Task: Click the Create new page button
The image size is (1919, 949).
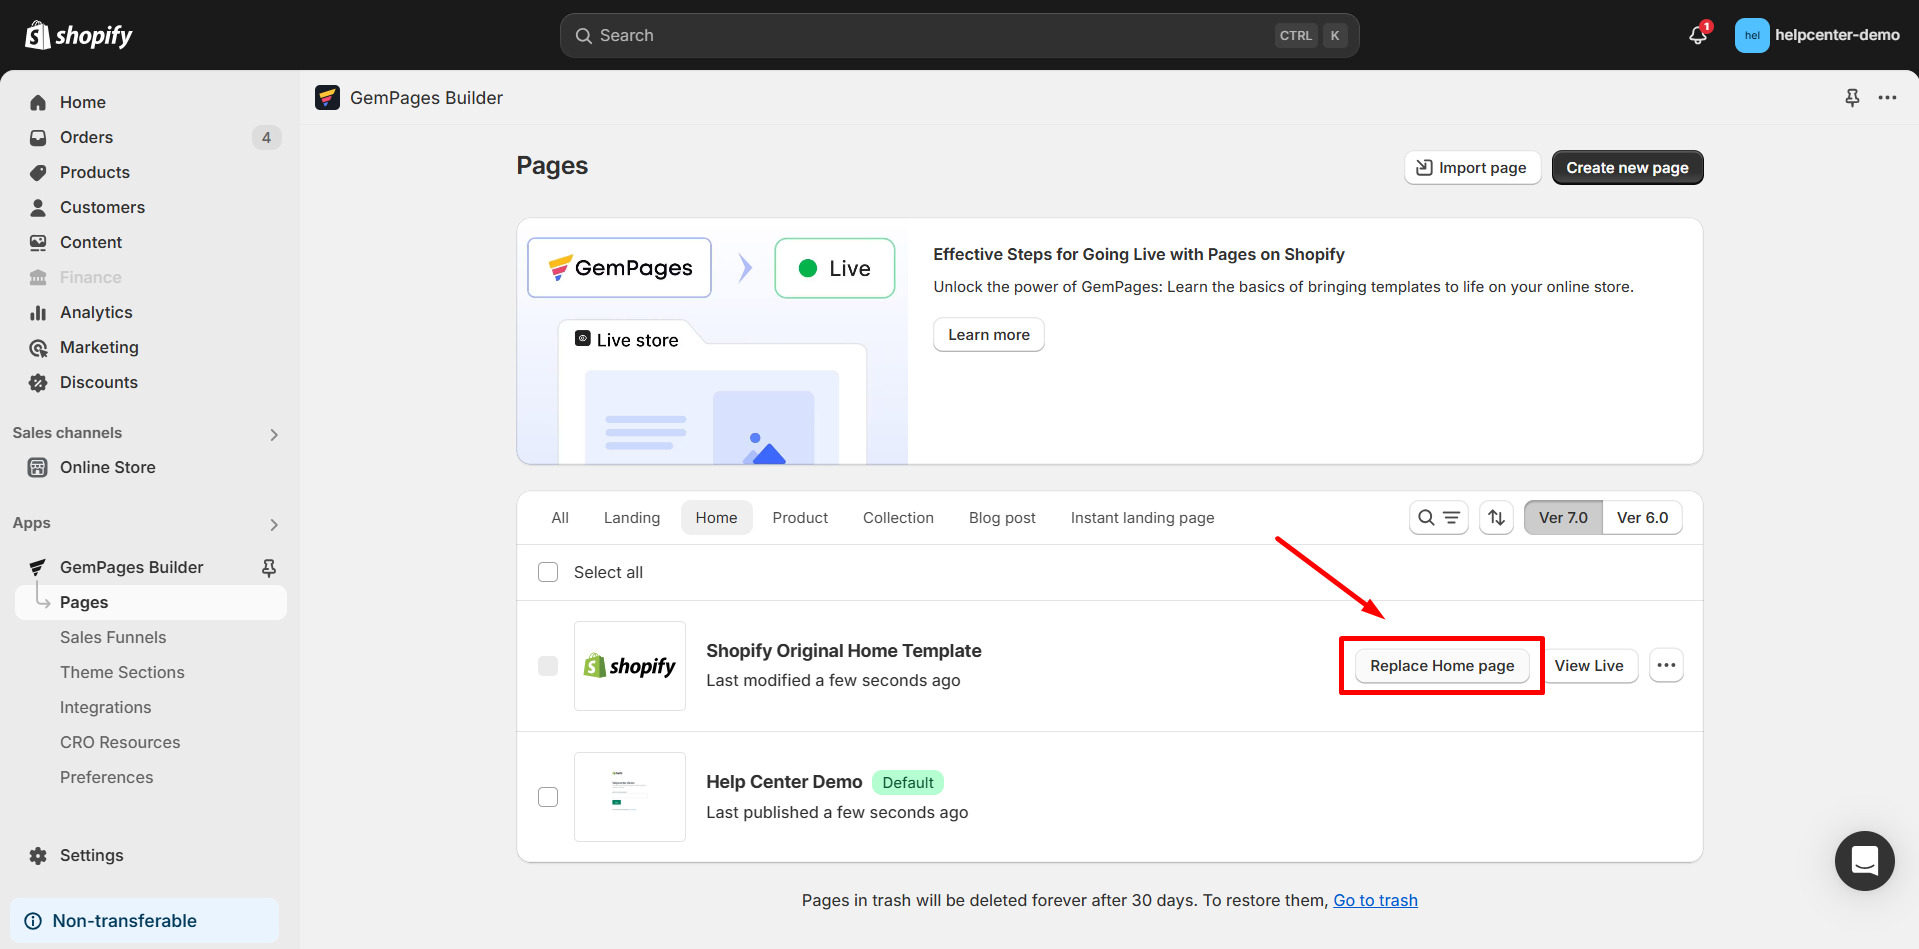Action: pyautogui.click(x=1627, y=167)
